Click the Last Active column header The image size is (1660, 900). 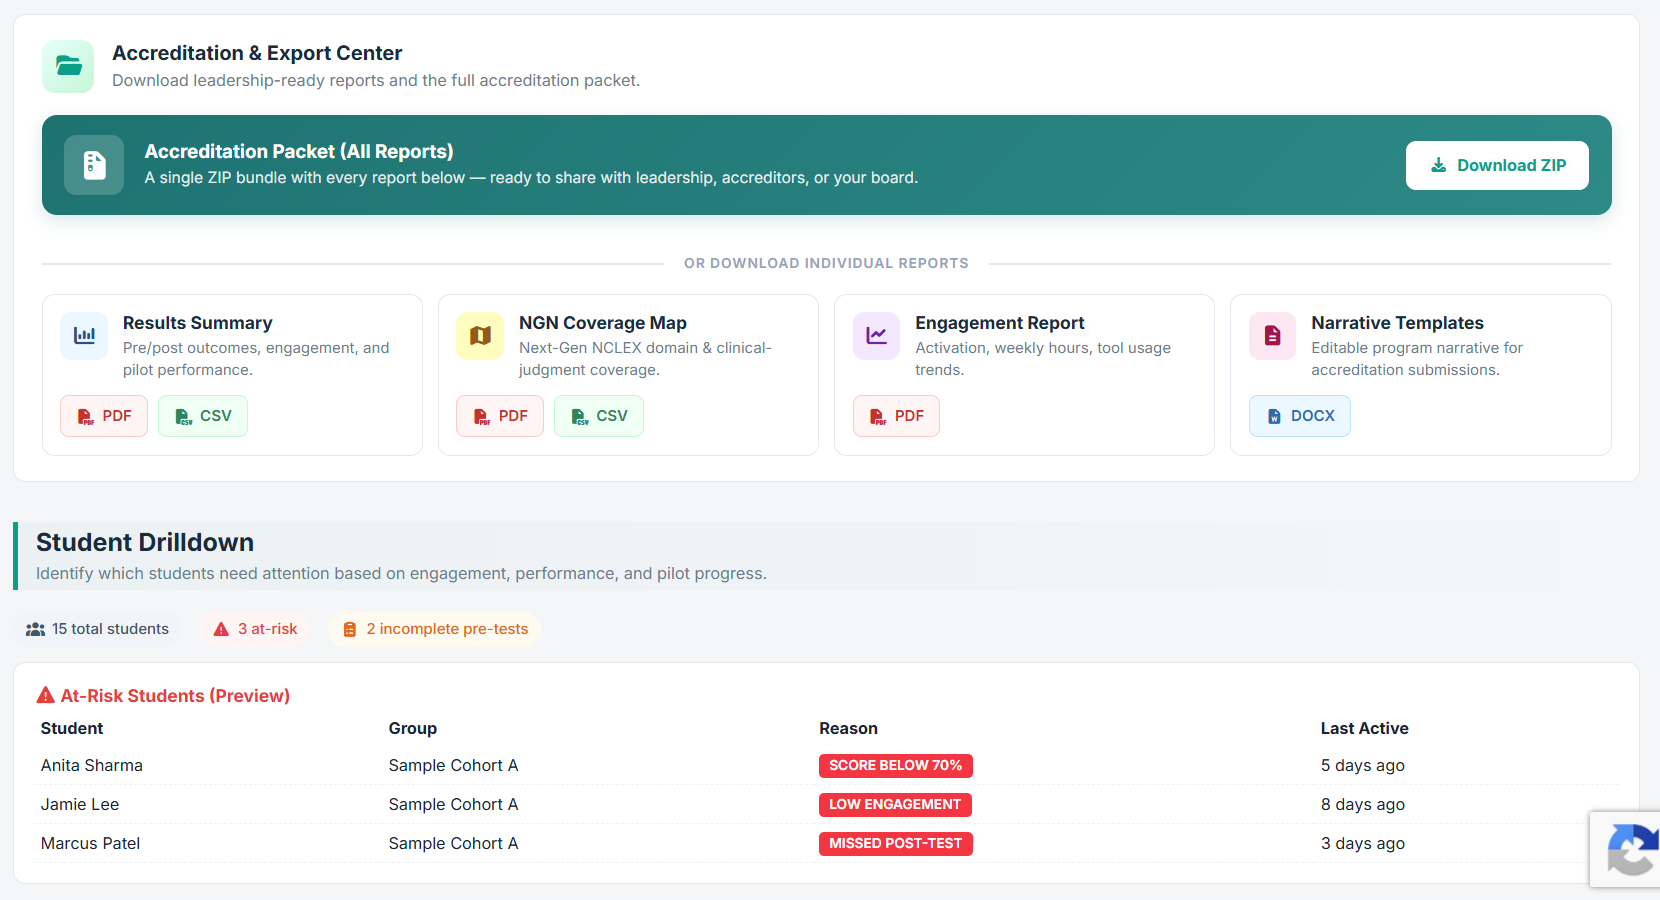point(1365,728)
